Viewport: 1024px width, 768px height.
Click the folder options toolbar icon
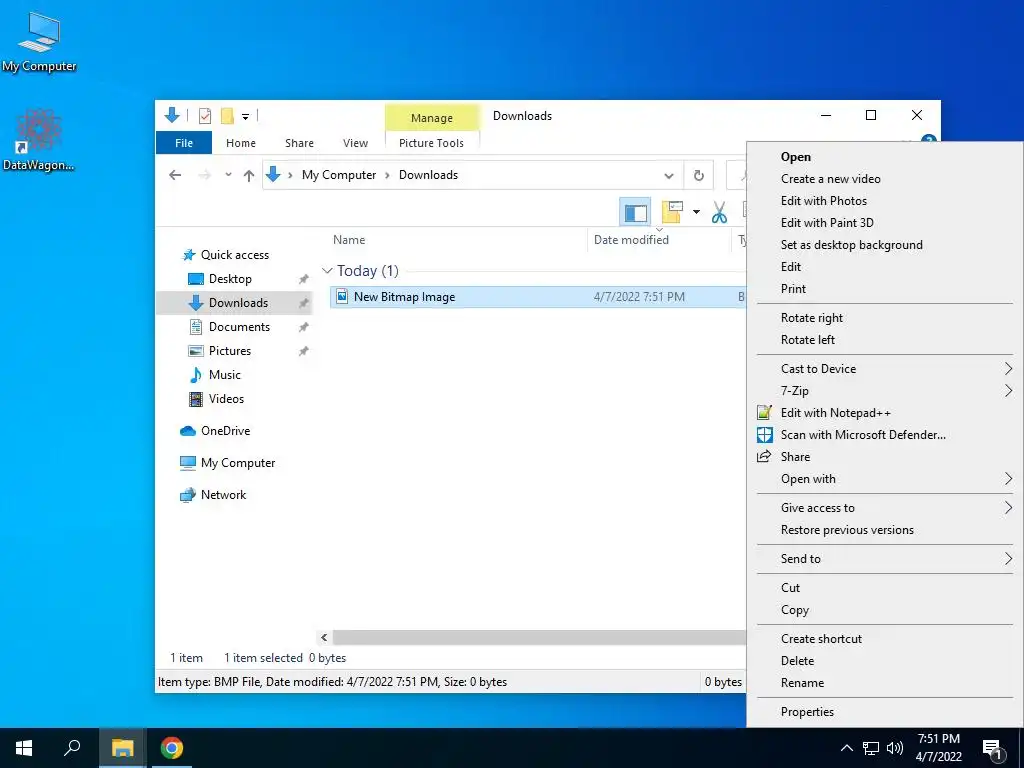coord(672,212)
